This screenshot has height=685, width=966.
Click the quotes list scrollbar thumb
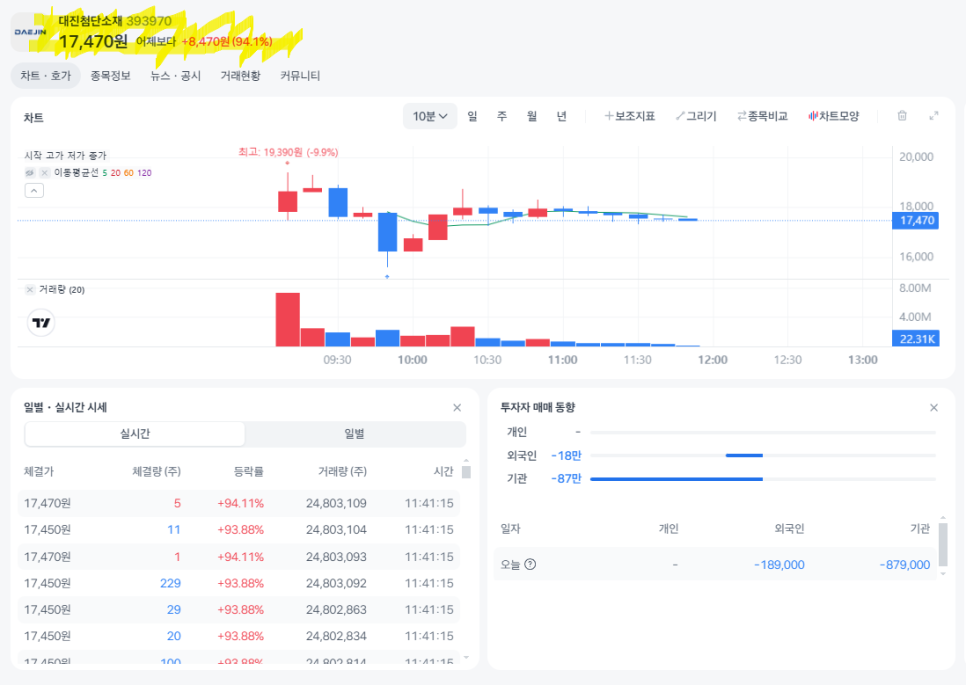tap(466, 472)
